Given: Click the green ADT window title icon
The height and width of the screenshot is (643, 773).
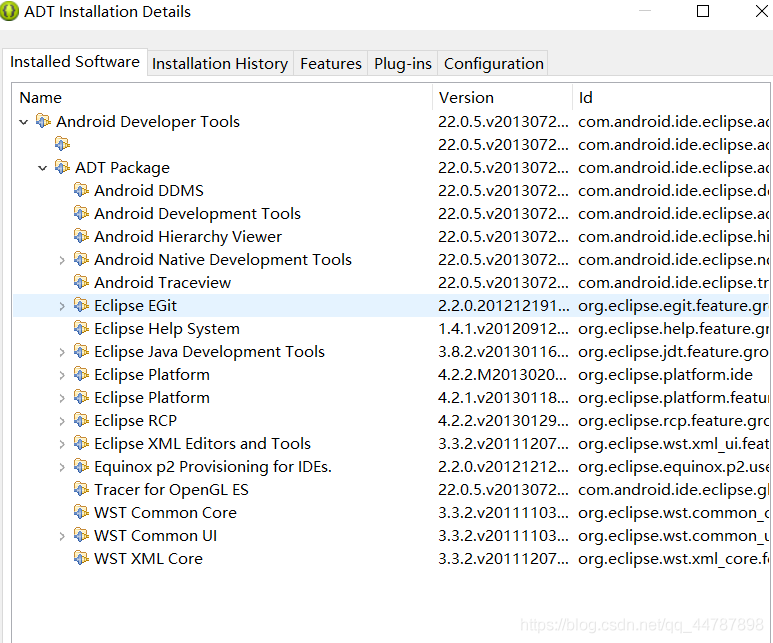Looking at the screenshot, I should click(9, 11).
